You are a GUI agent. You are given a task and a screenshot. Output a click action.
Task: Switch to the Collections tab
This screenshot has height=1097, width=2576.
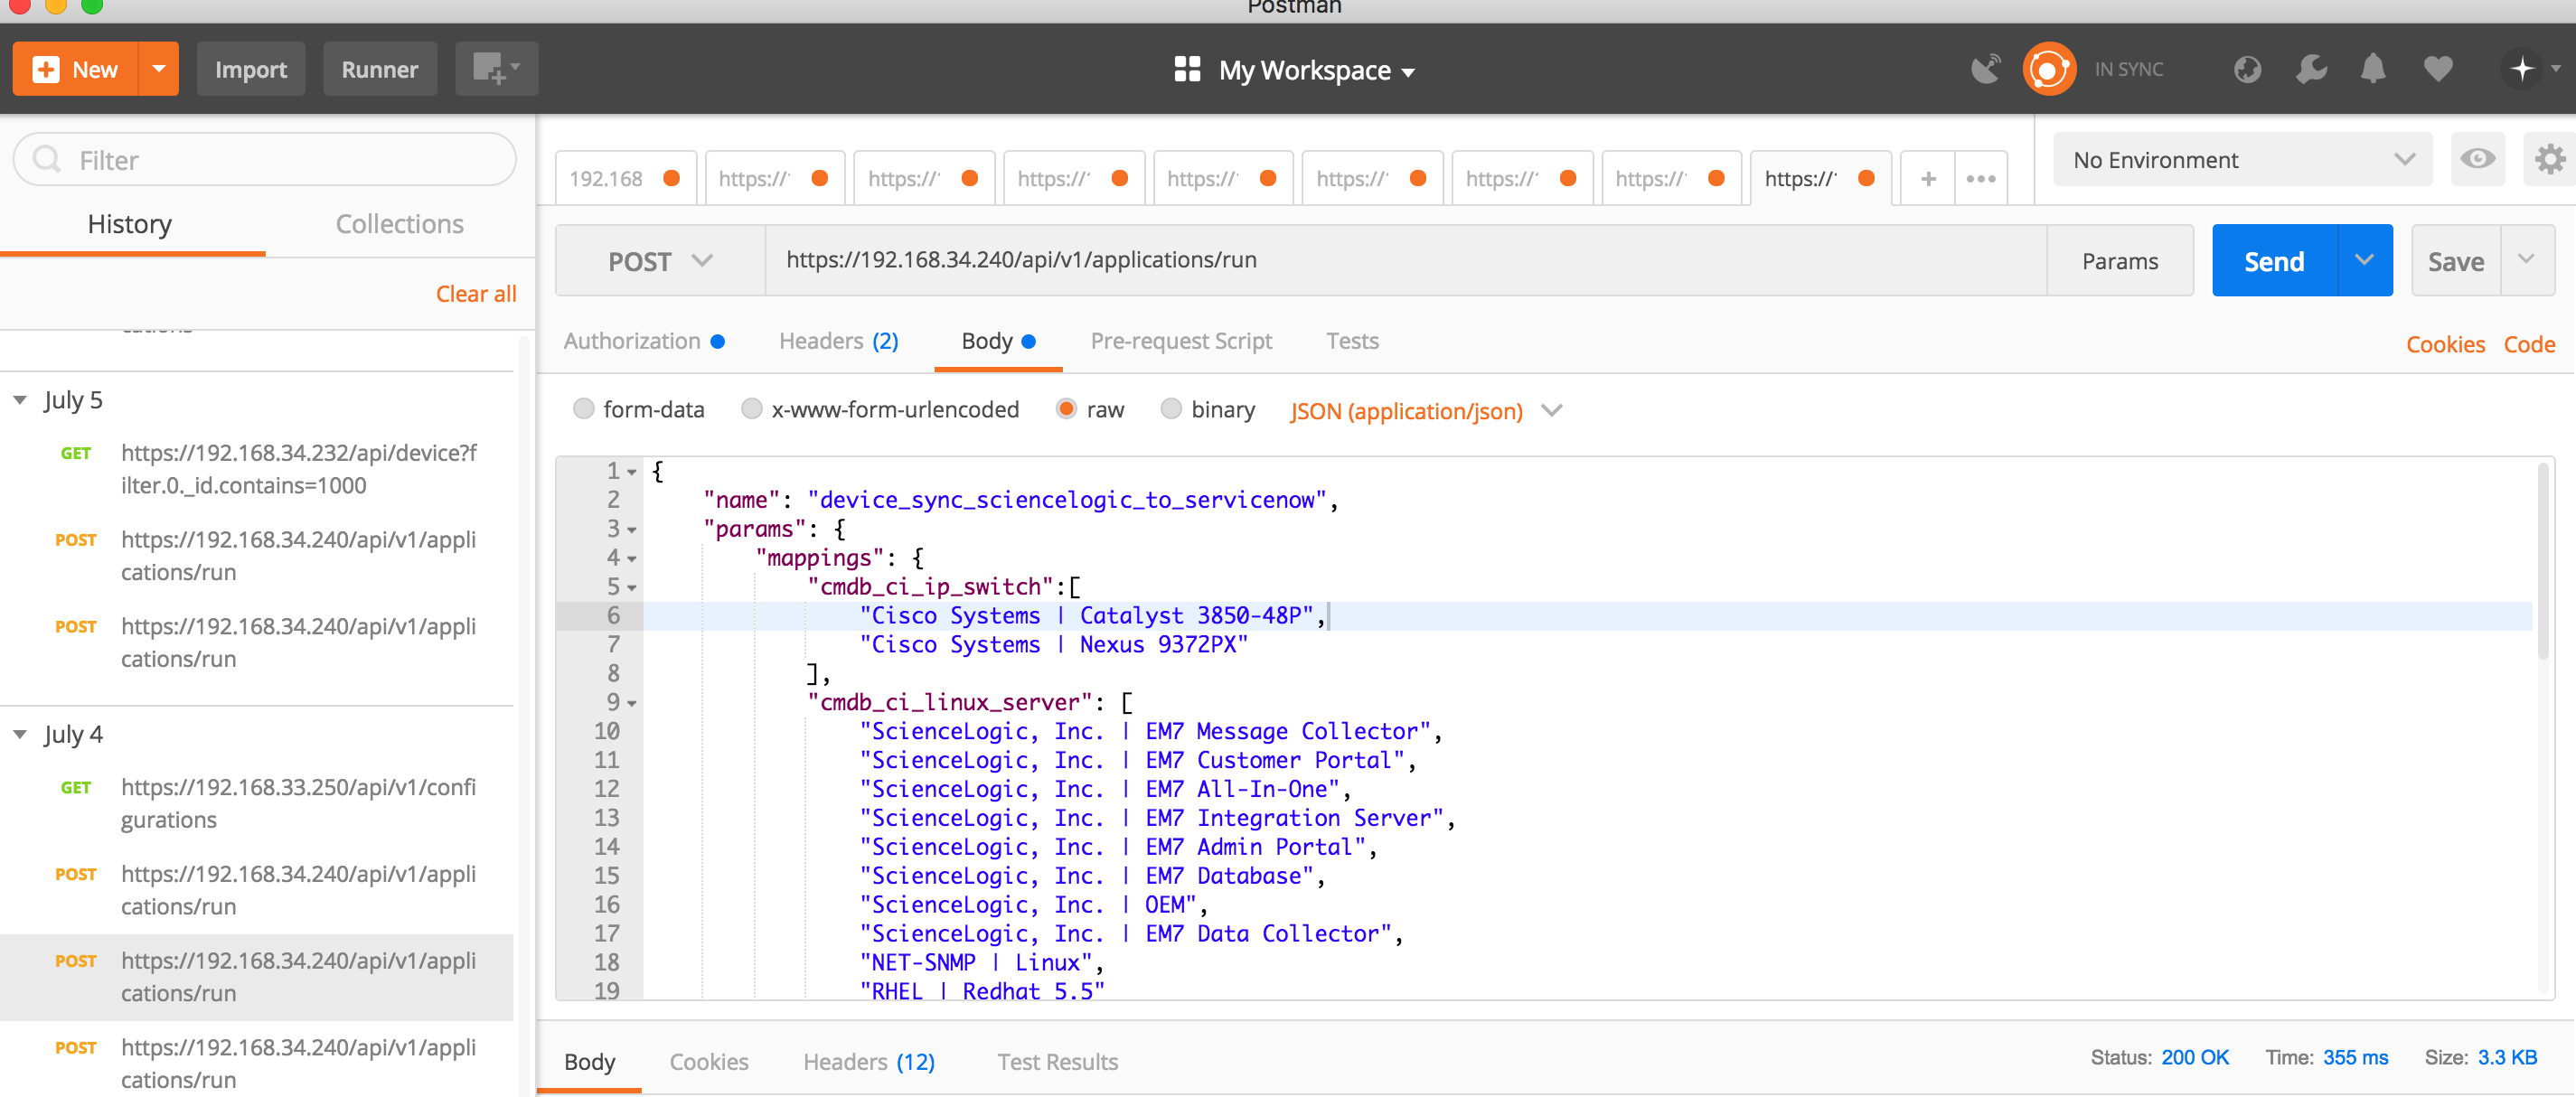[399, 224]
